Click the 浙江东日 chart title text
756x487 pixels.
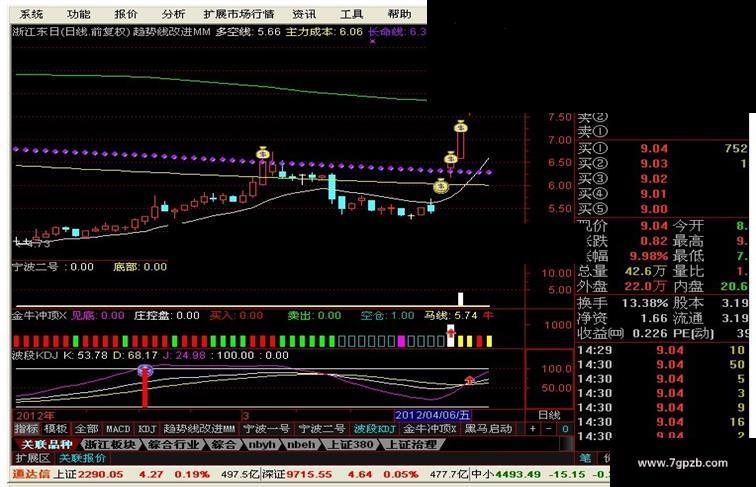pyautogui.click(x=37, y=32)
